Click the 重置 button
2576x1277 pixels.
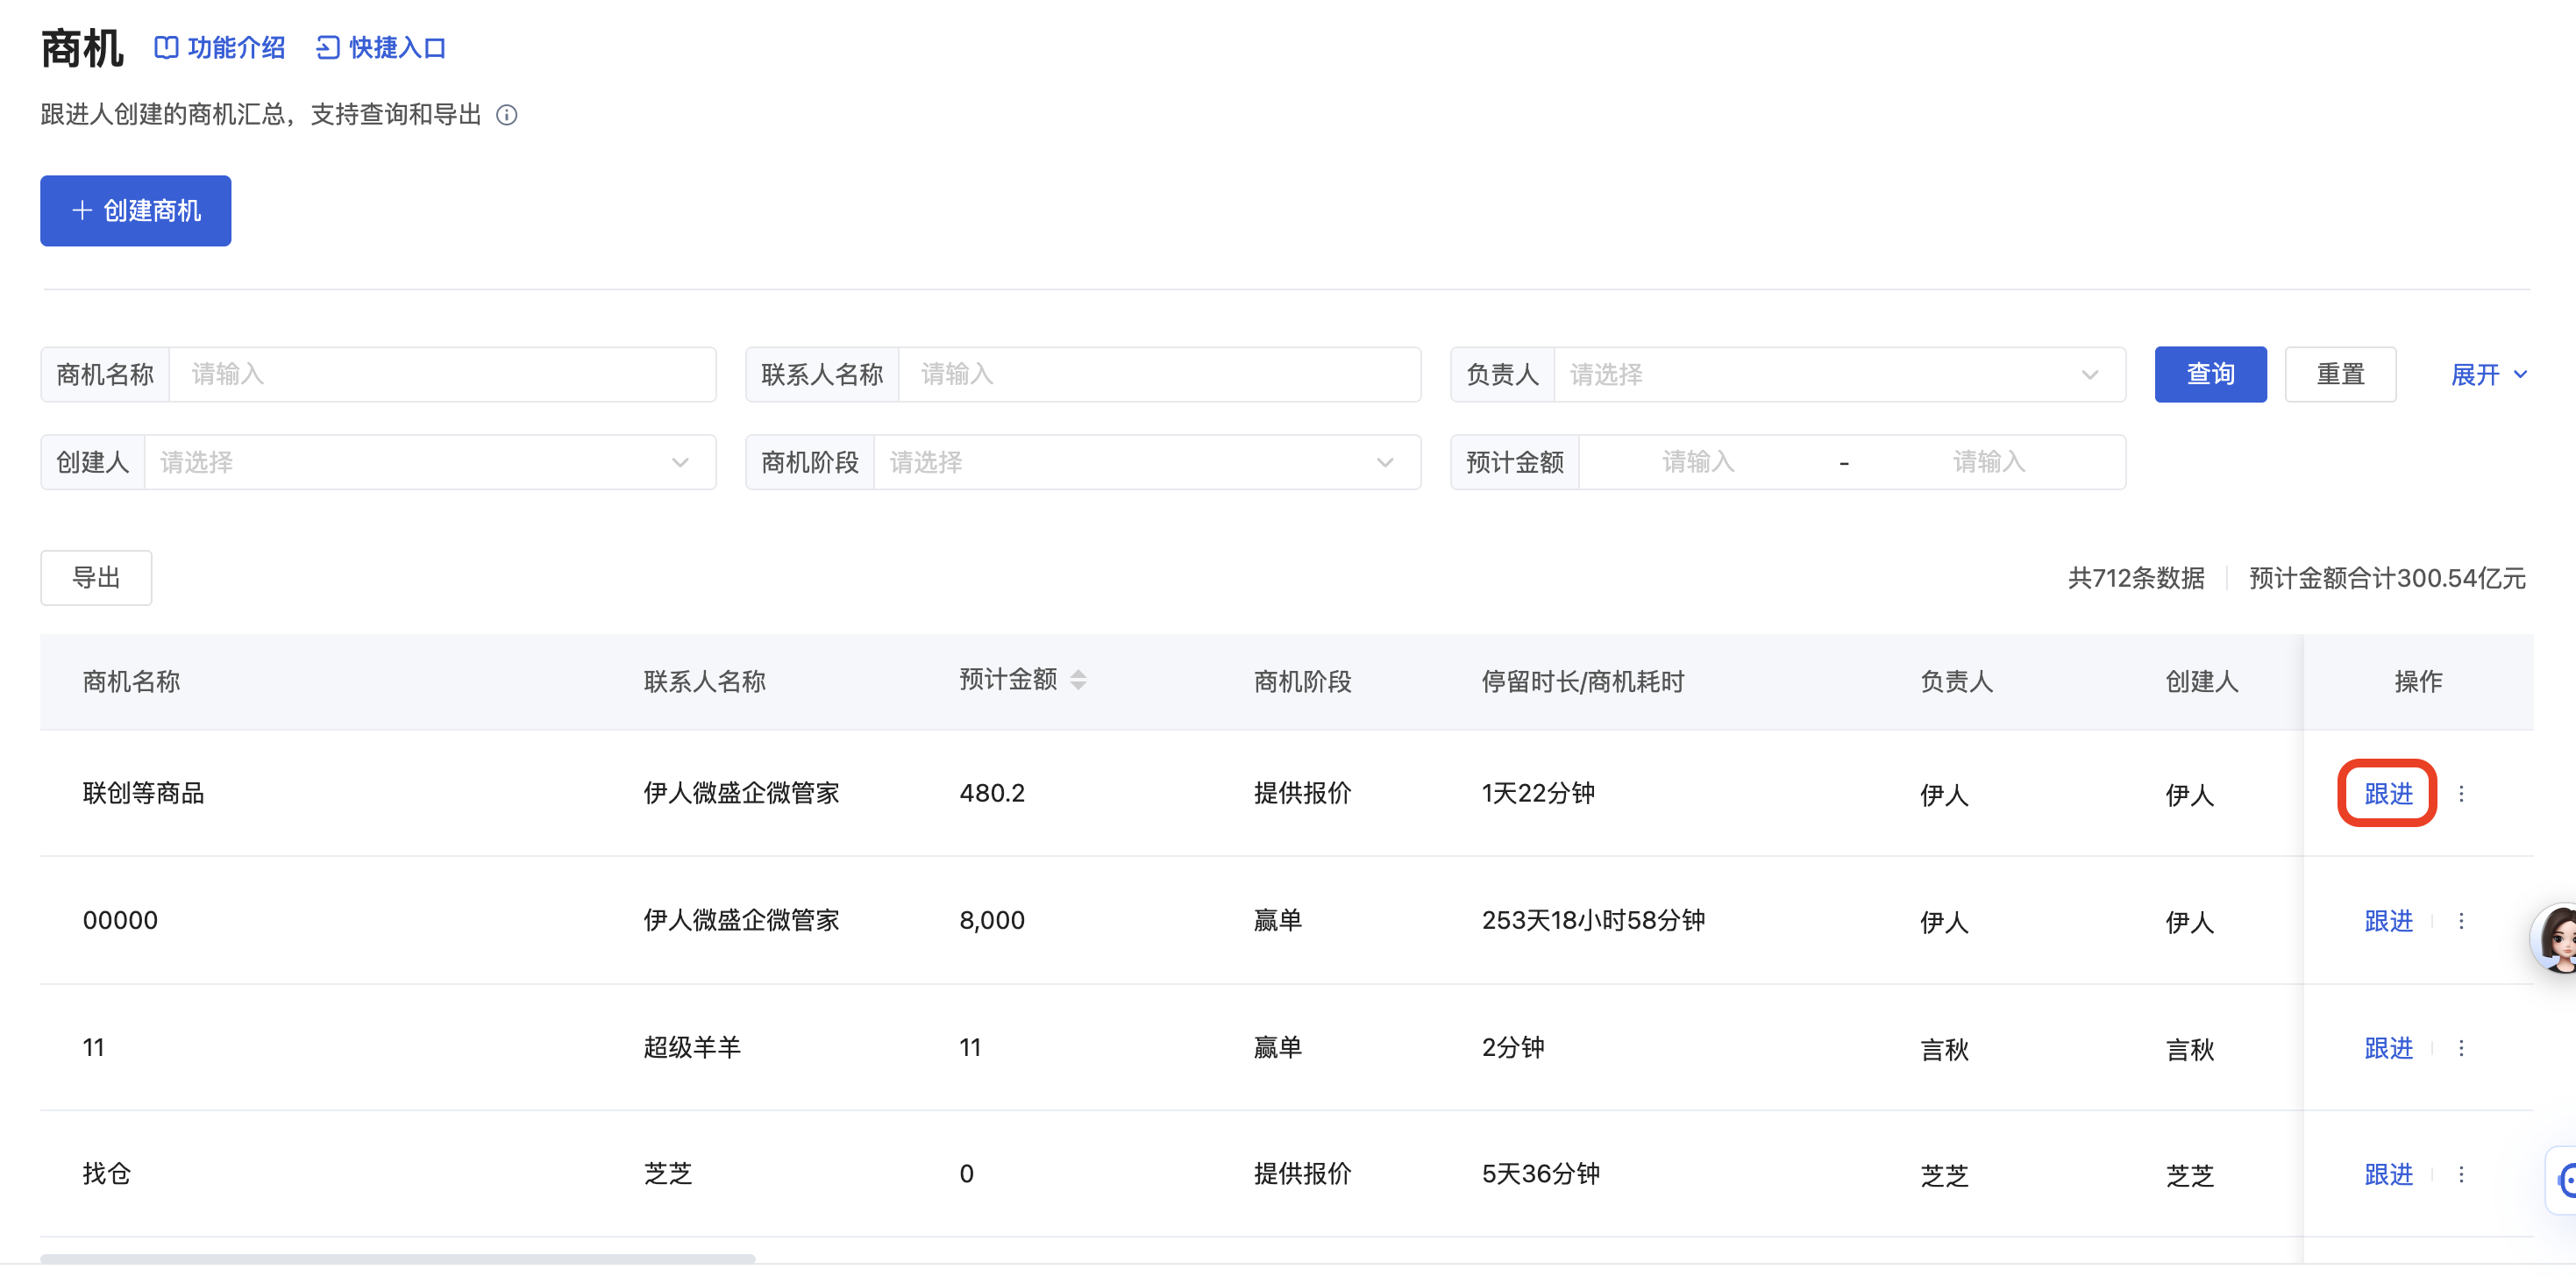pyautogui.click(x=2340, y=374)
